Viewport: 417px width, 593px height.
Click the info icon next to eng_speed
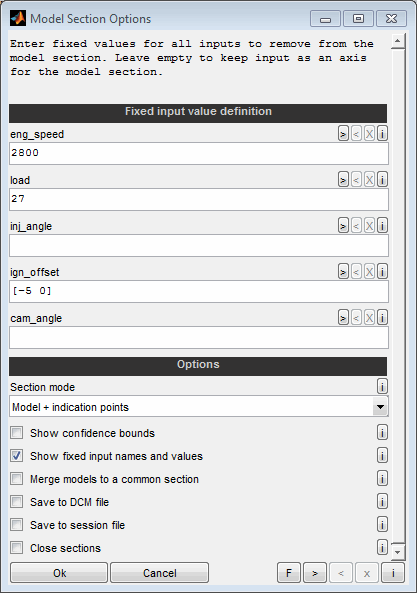tap(382, 134)
